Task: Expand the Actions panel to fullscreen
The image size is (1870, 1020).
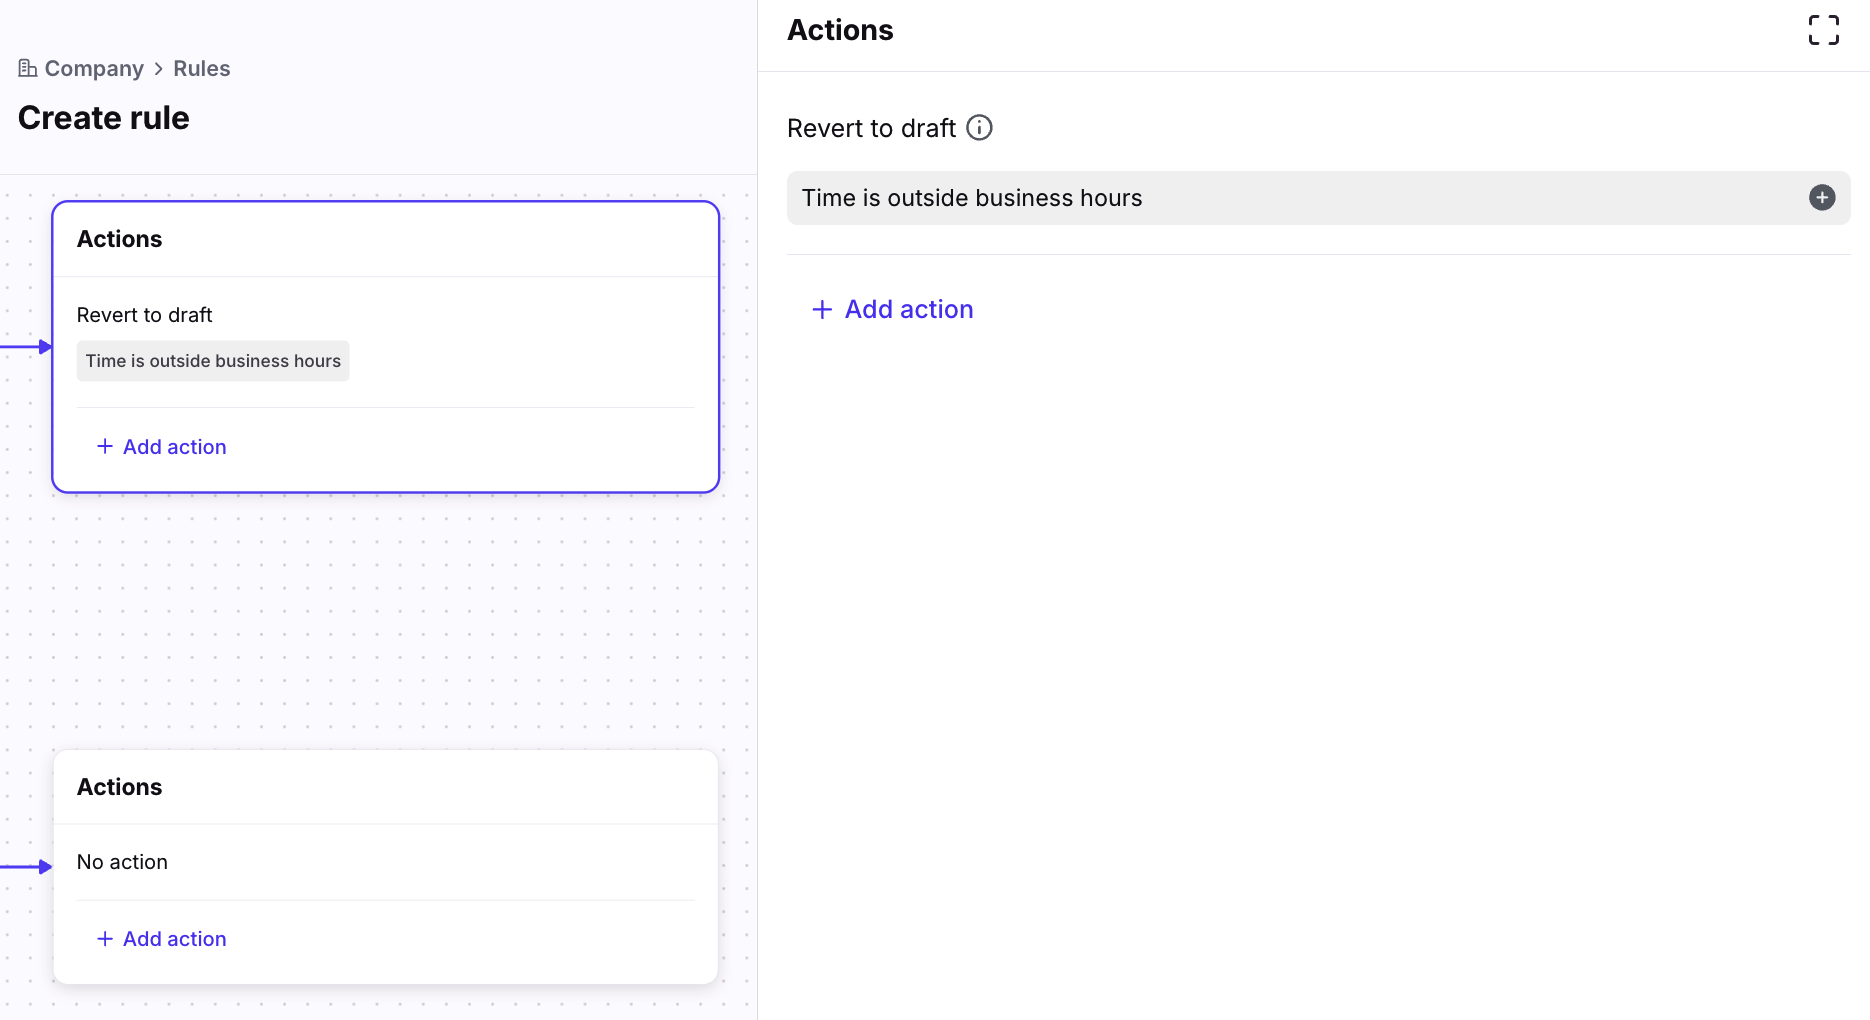Action: coord(1823,30)
